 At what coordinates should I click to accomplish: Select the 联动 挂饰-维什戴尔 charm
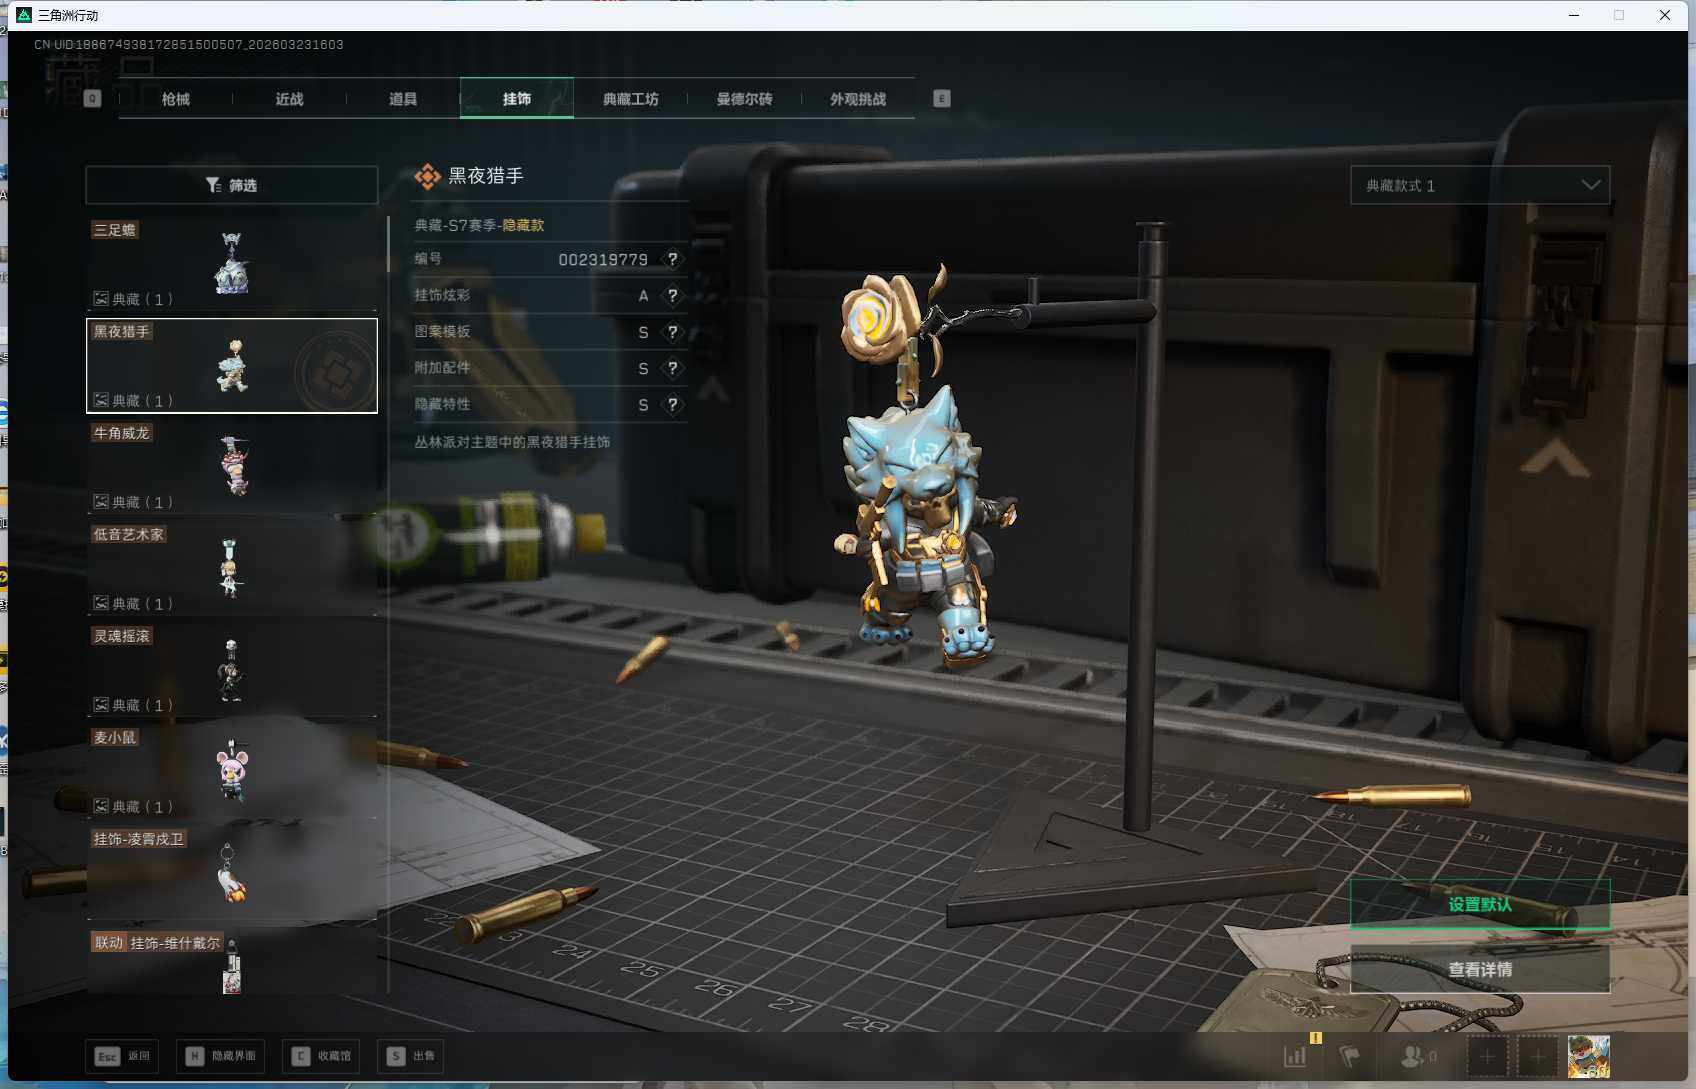(232, 961)
